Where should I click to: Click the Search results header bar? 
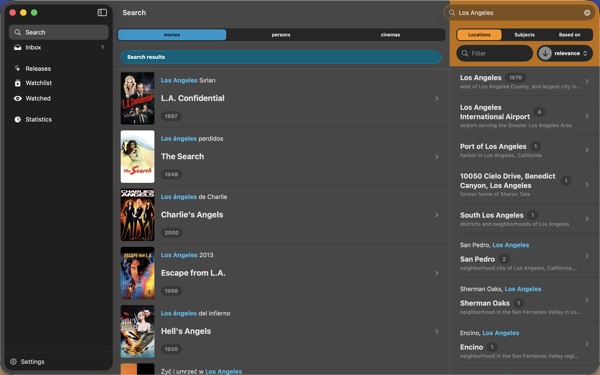tap(281, 57)
